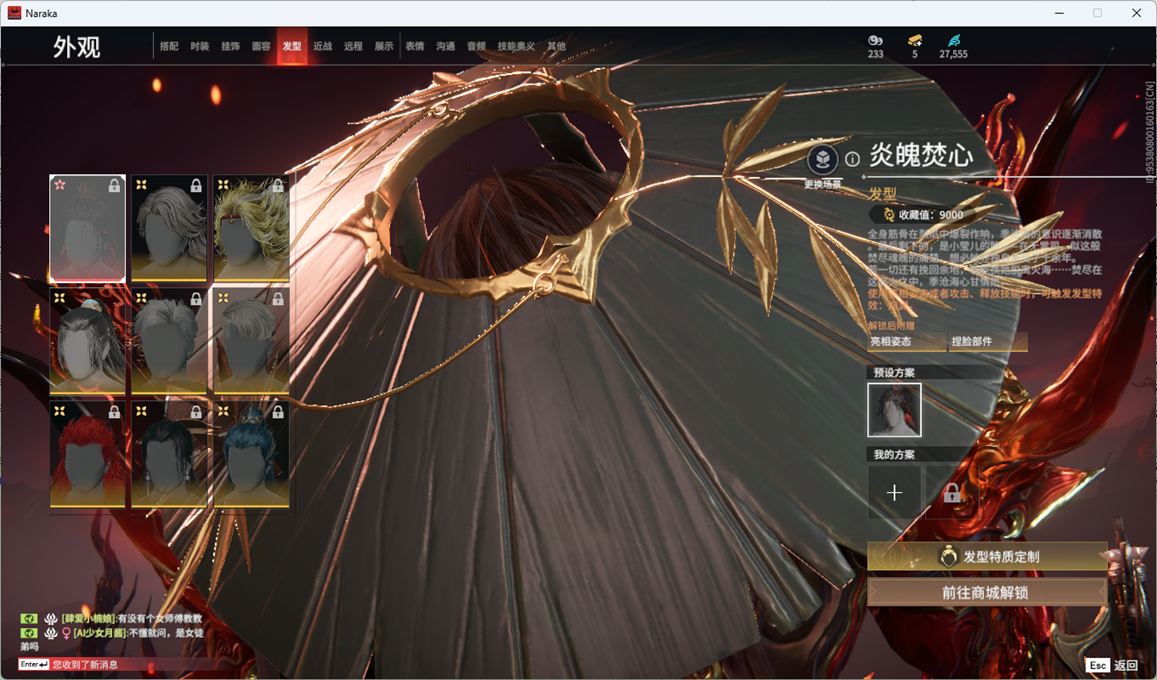Click the coin currency icon showing 233
The image size is (1157, 680).
pyautogui.click(x=875, y=40)
